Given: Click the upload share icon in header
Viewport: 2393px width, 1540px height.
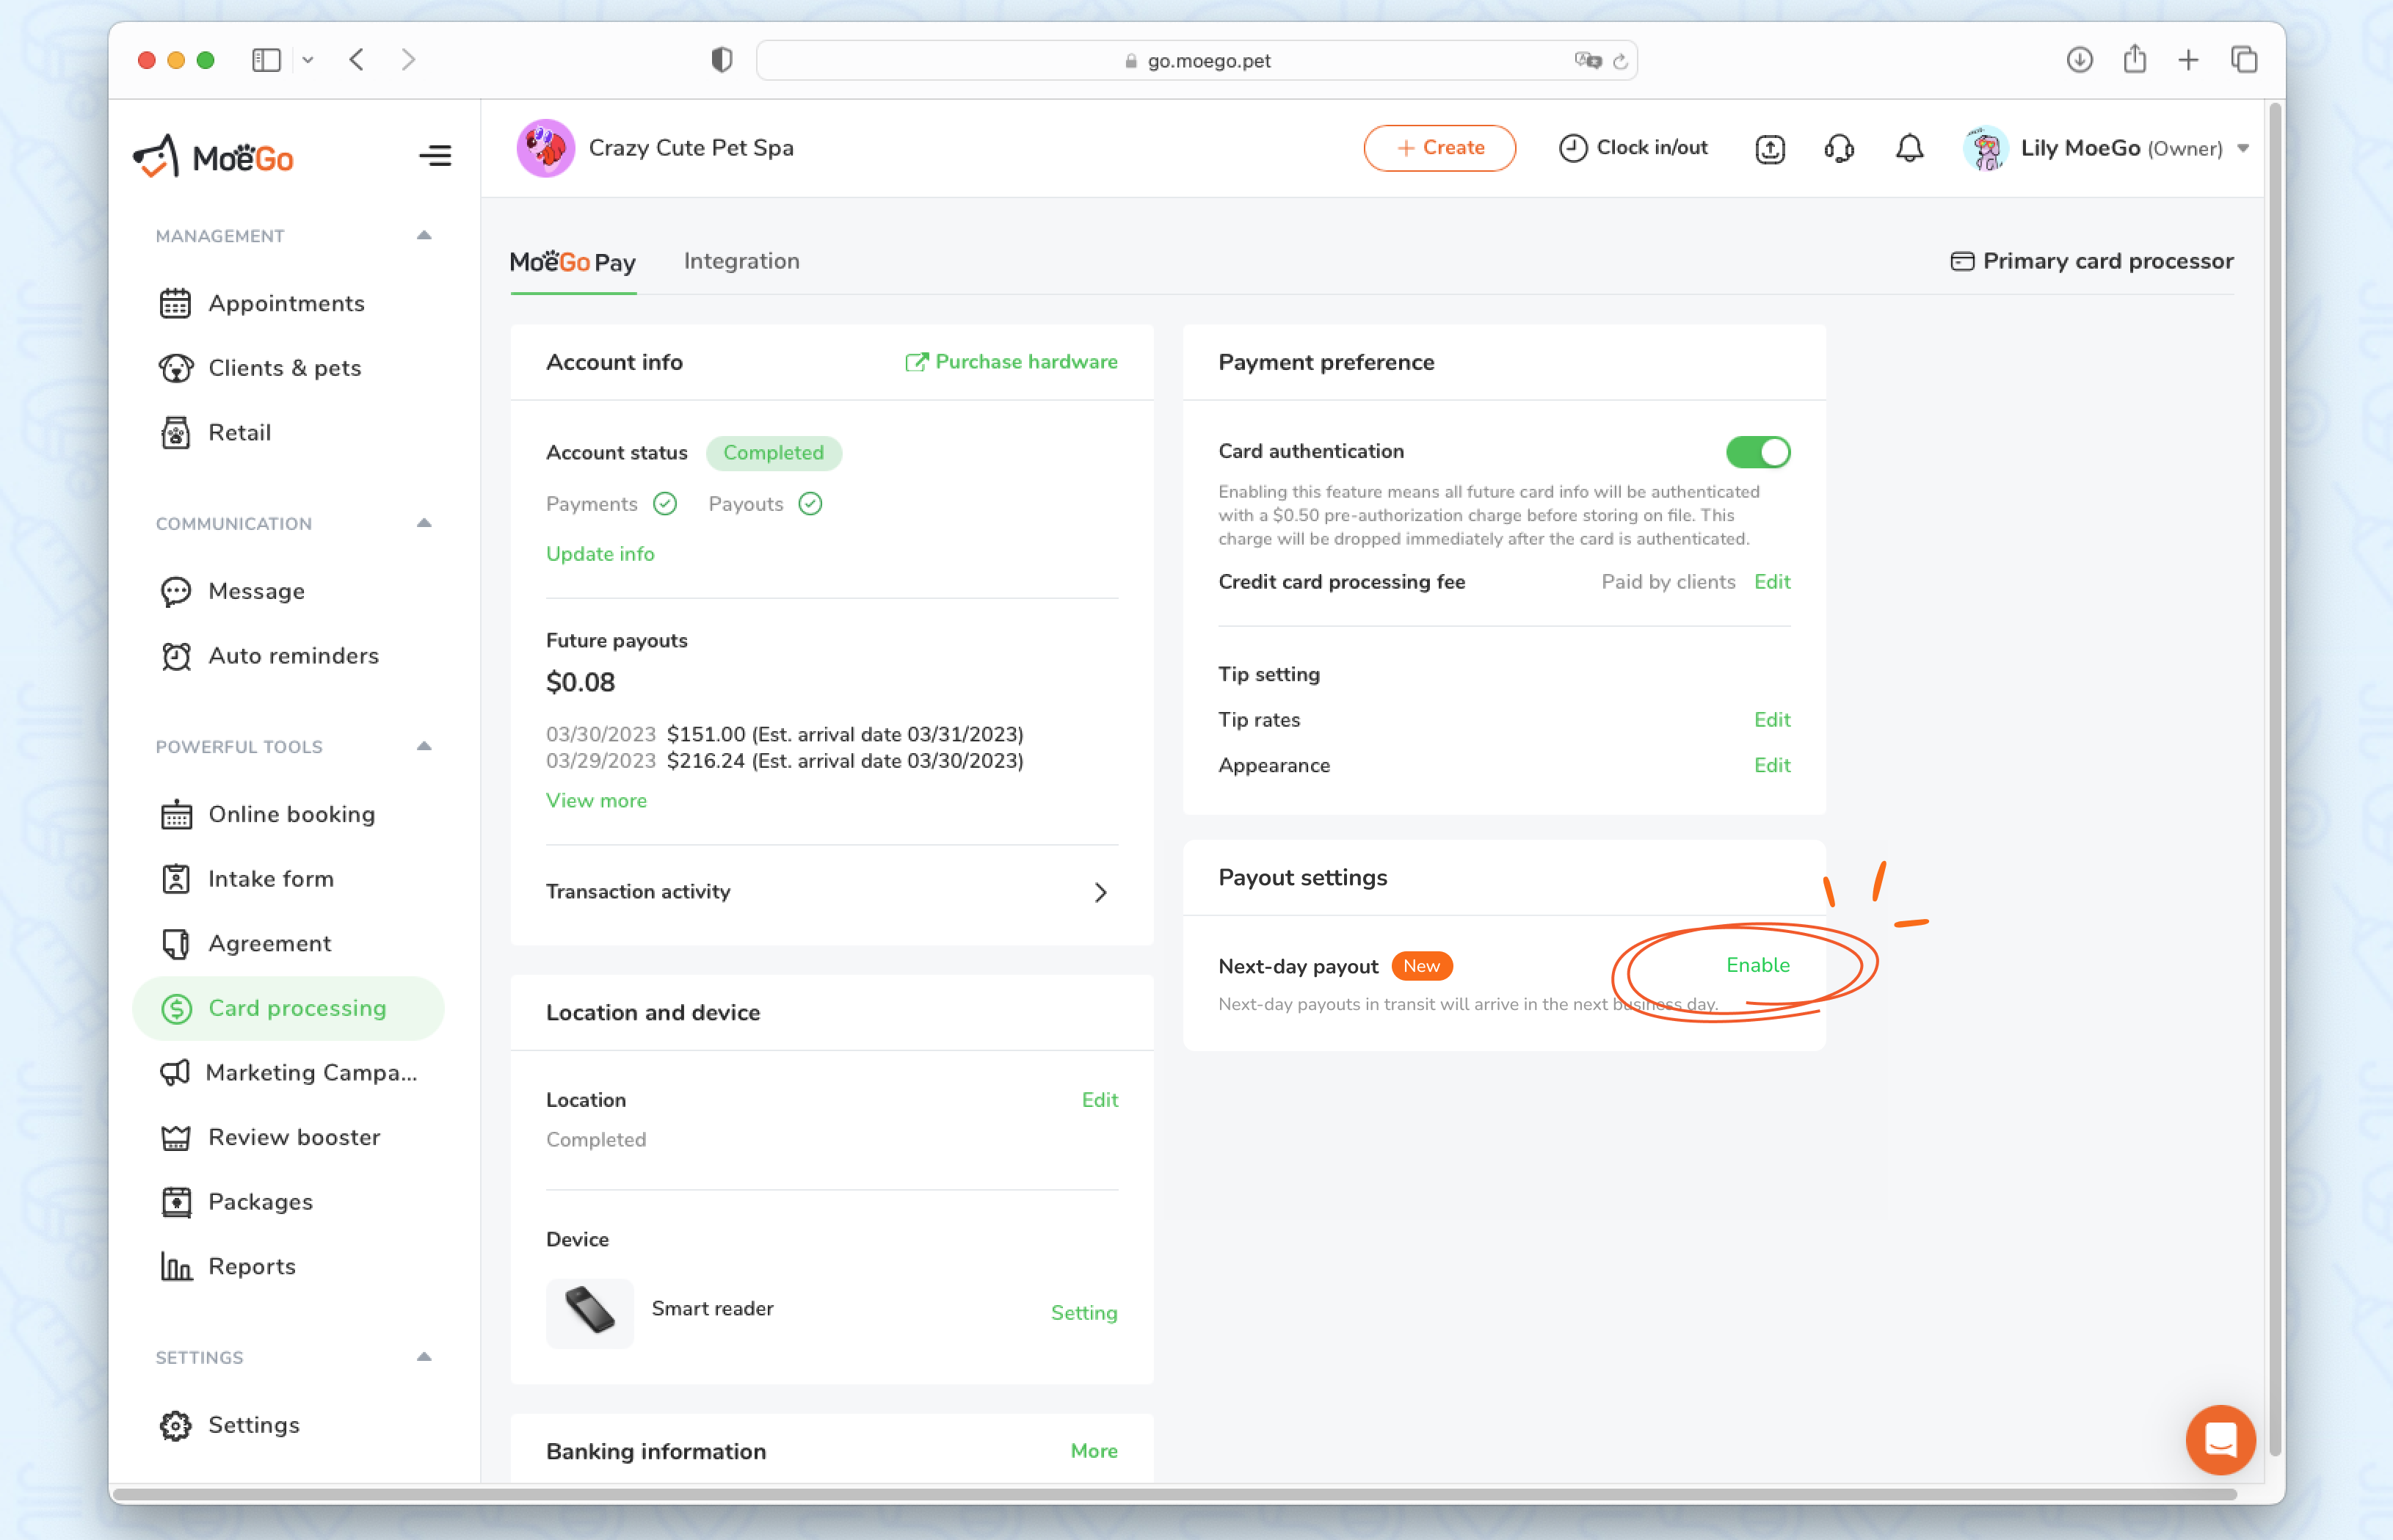Looking at the screenshot, I should pos(1769,148).
